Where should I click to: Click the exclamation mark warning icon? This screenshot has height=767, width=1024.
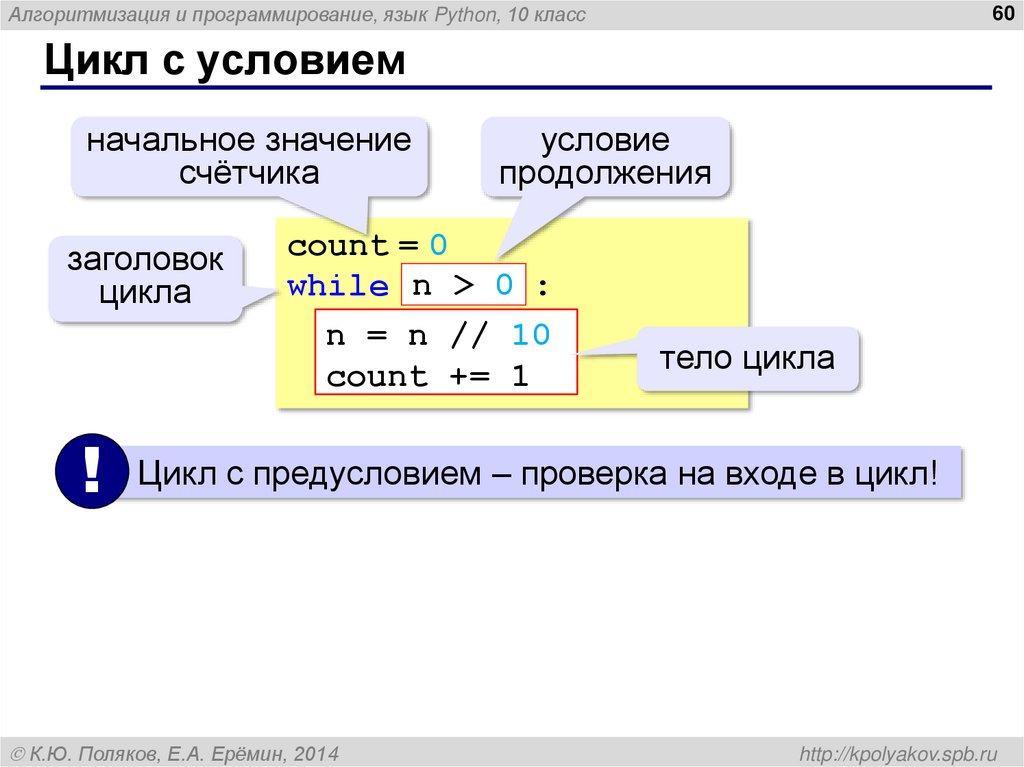pyautogui.click(x=91, y=470)
